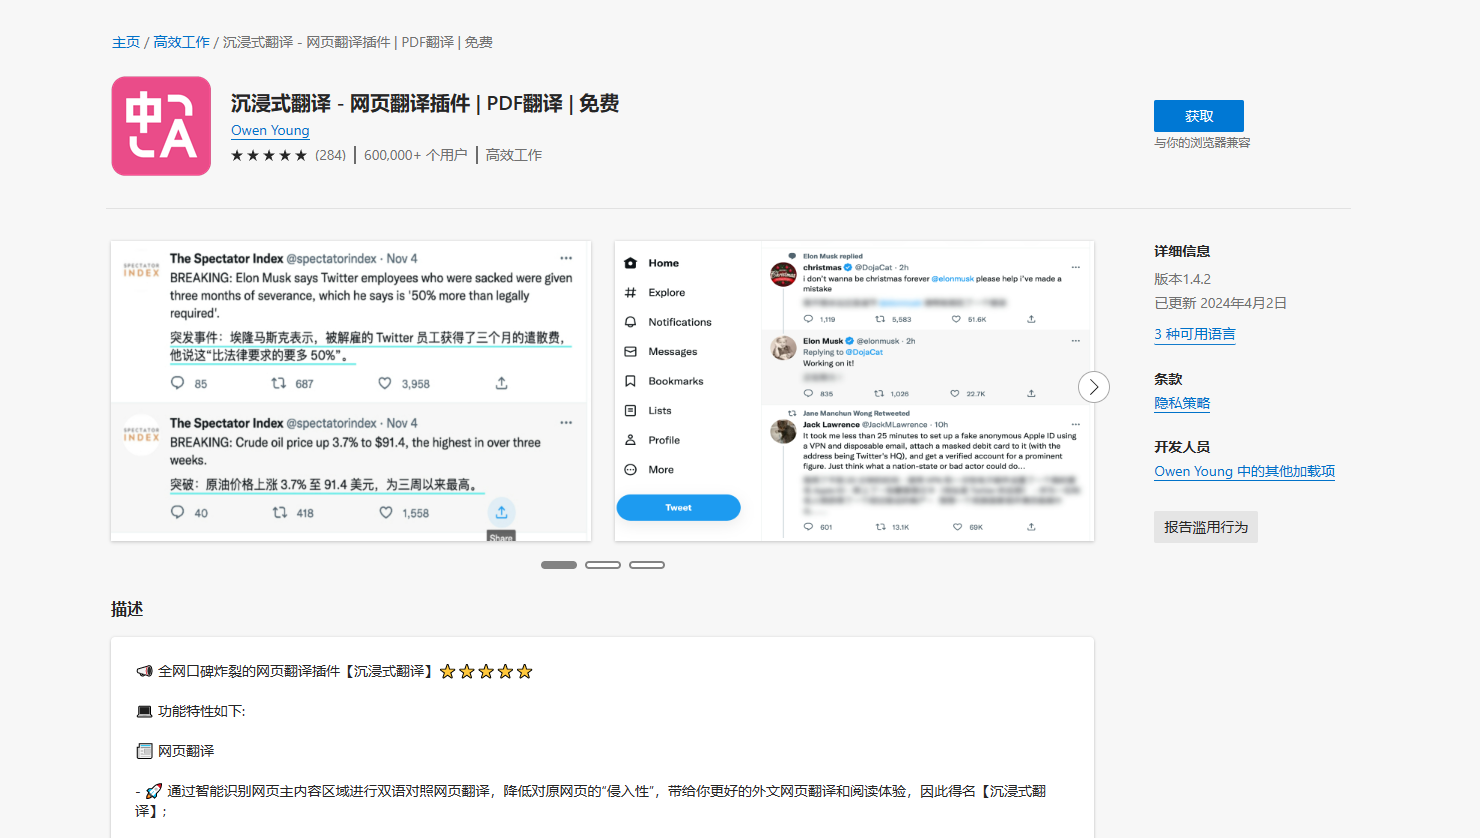The height and width of the screenshot is (838, 1480).
Task: Click the retweet icon with count 418
Action: 280,512
